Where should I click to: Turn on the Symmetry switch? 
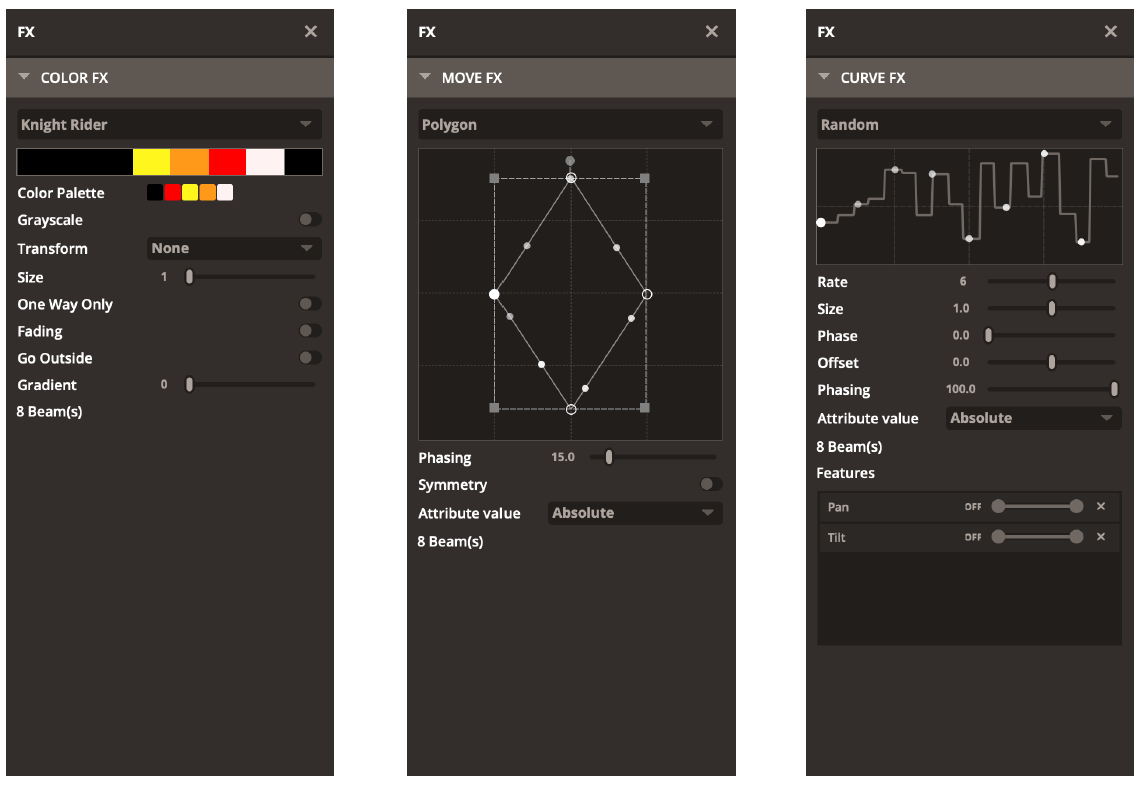click(x=710, y=484)
